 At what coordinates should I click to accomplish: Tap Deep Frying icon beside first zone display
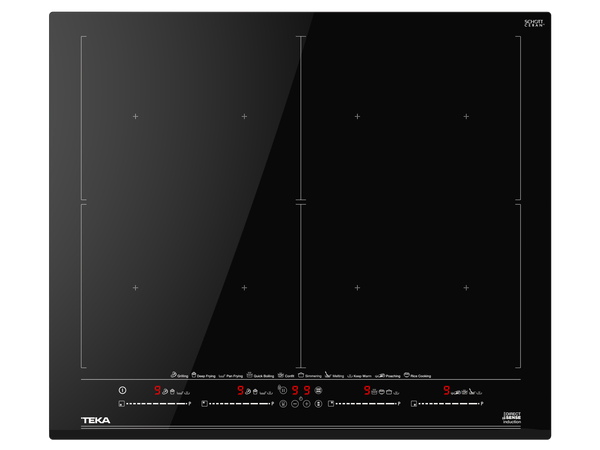click(x=172, y=391)
